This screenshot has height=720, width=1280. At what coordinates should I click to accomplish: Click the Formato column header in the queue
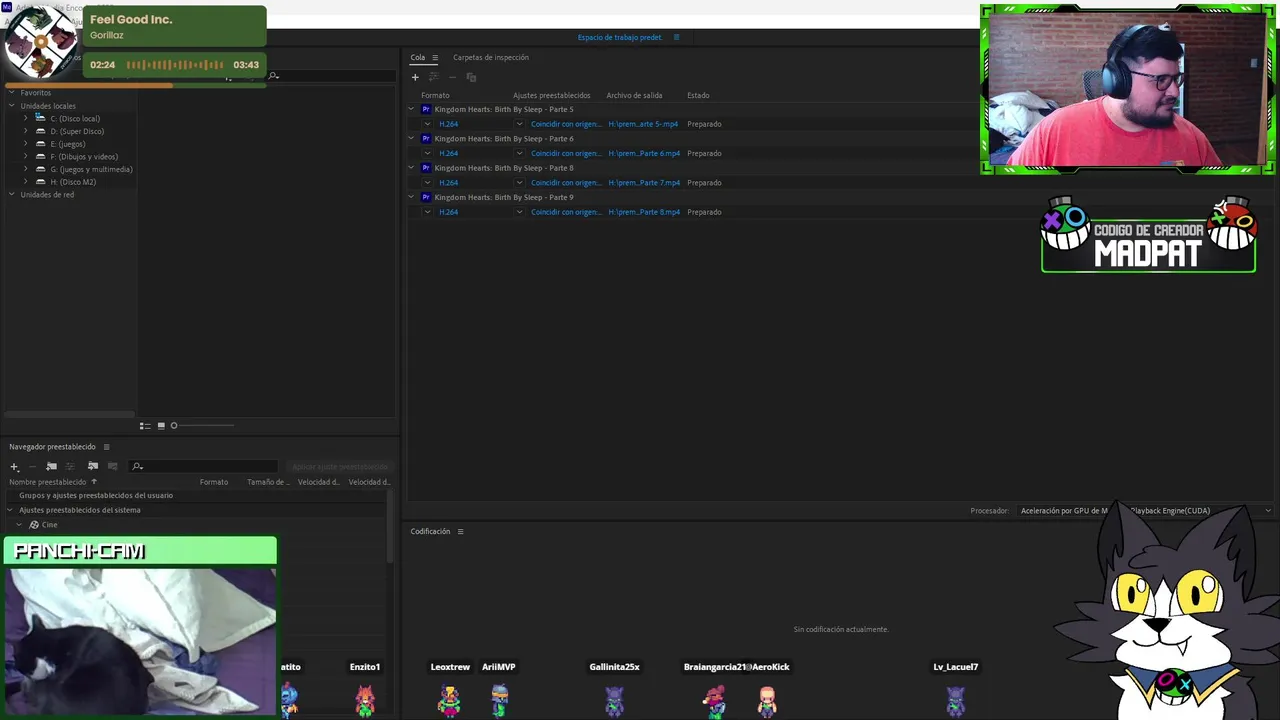pyautogui.click(x=435, y=96)
